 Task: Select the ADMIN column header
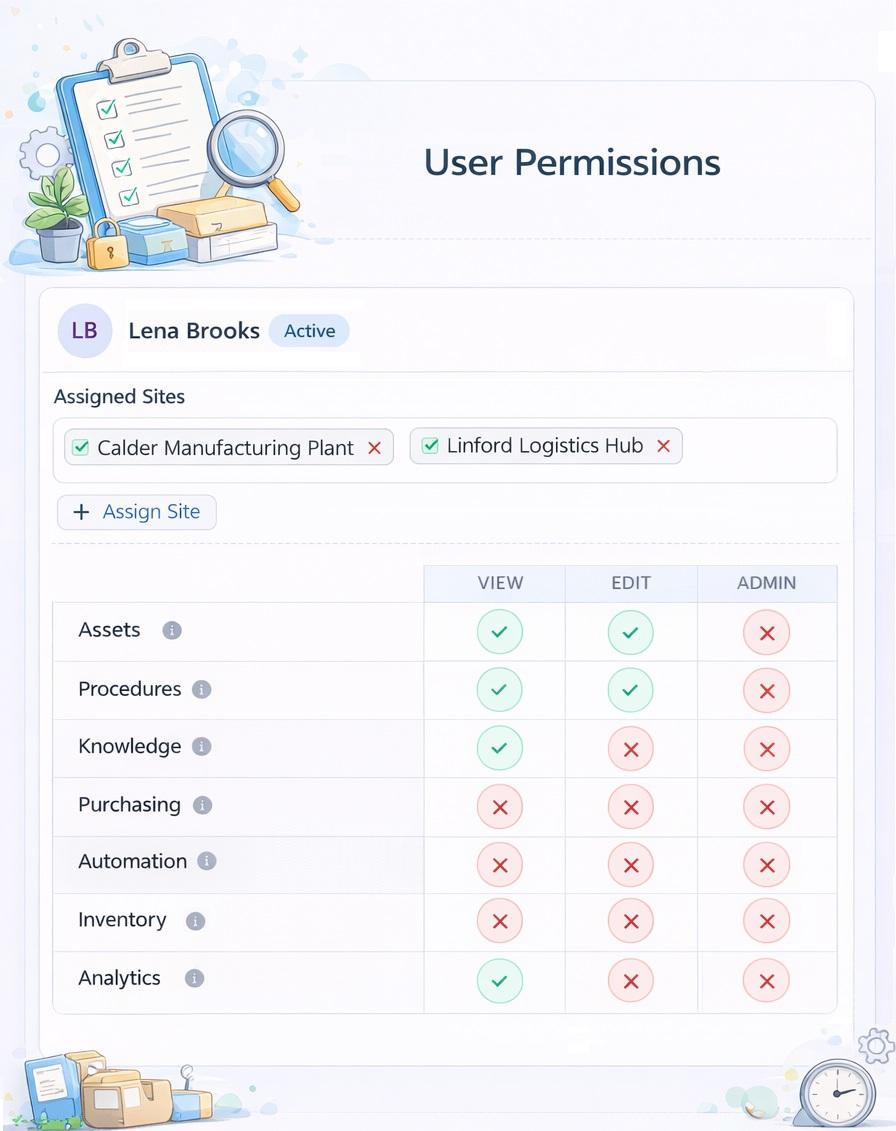766,583
